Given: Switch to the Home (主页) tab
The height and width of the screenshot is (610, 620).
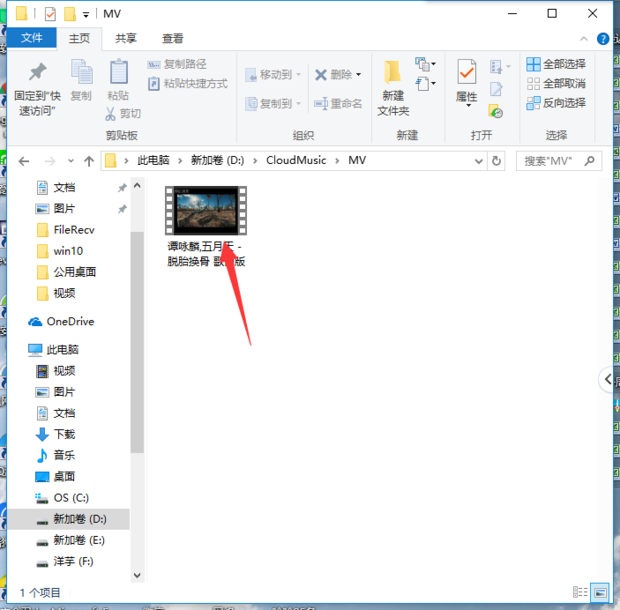Looking at the screenshot, I should tap(79, 38).
